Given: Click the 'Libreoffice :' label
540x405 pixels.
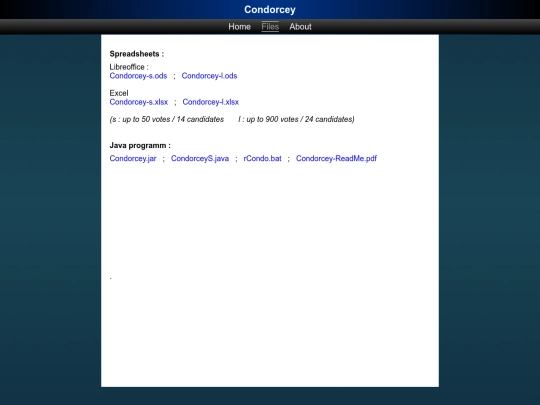Looking at the screenshot, I should [129, 67].
